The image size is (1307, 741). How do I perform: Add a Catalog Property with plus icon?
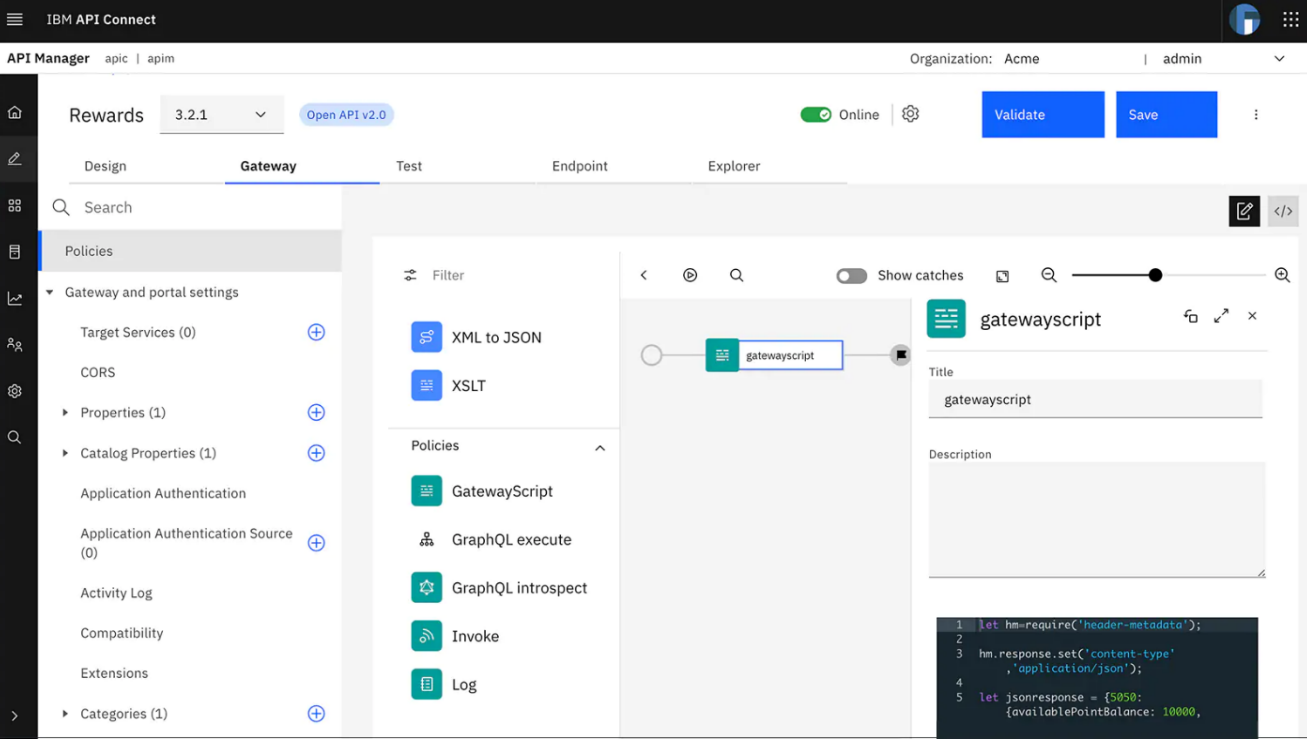316,453
